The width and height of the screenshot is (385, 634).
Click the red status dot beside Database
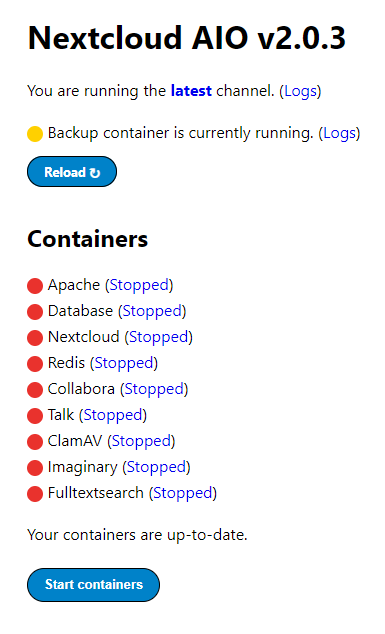(x=35, y=312)
